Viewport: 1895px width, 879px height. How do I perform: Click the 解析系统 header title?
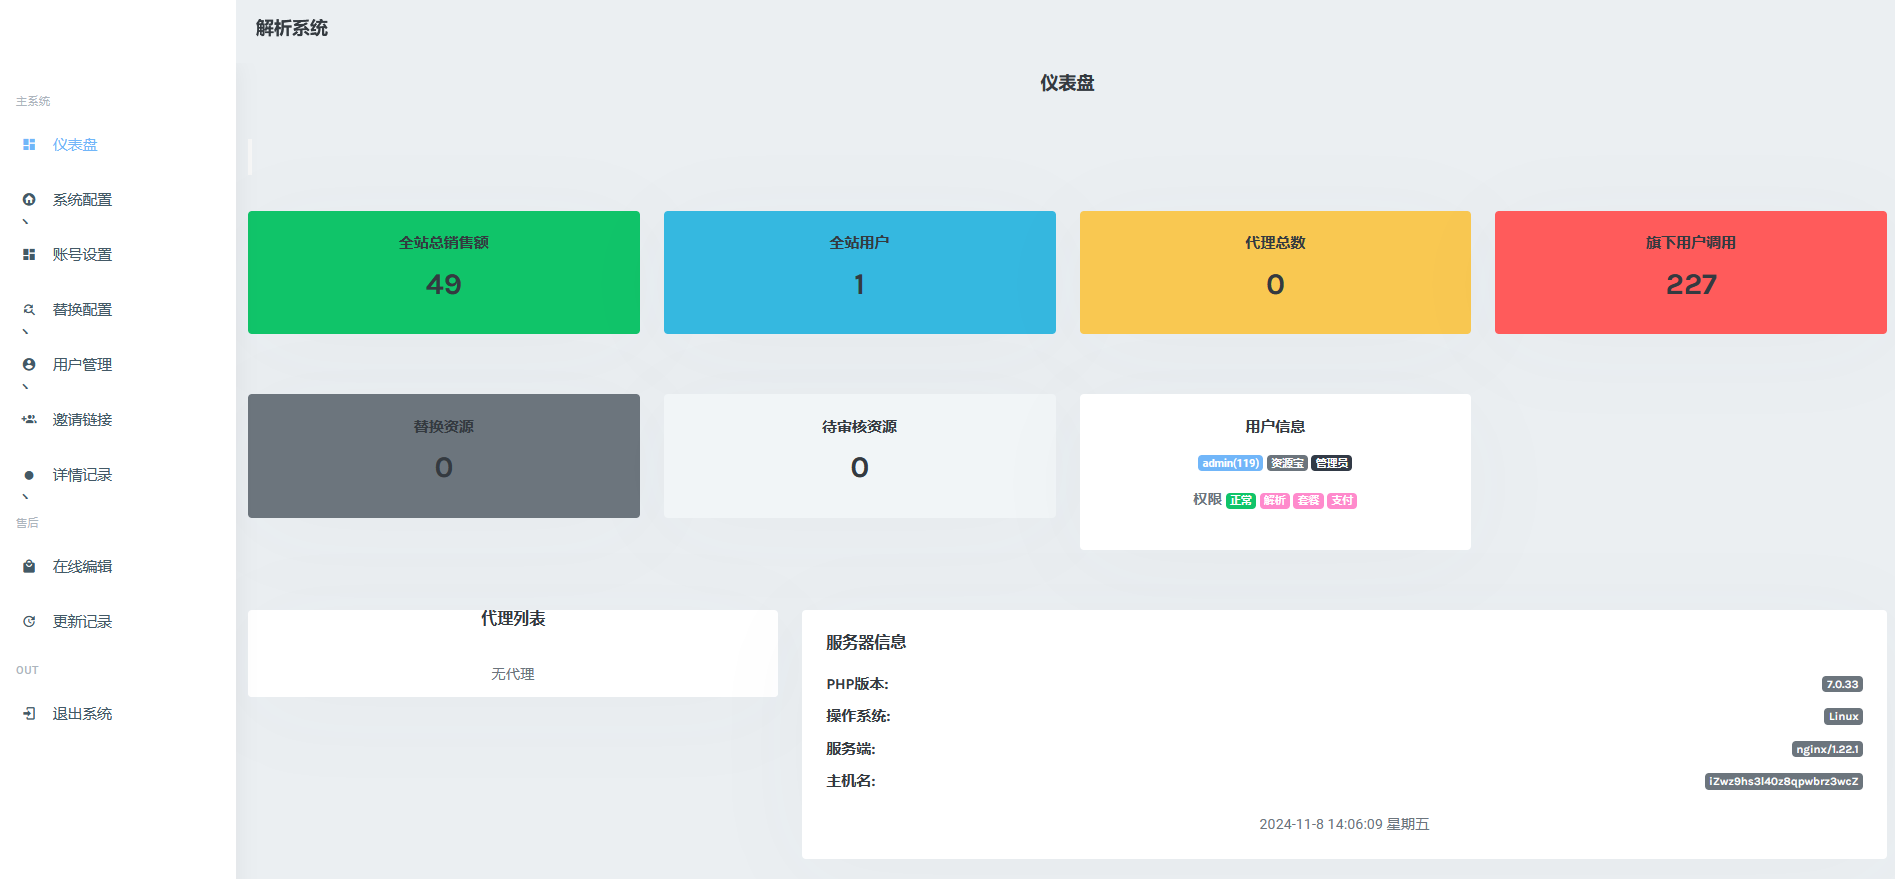[x=292, y=28]
